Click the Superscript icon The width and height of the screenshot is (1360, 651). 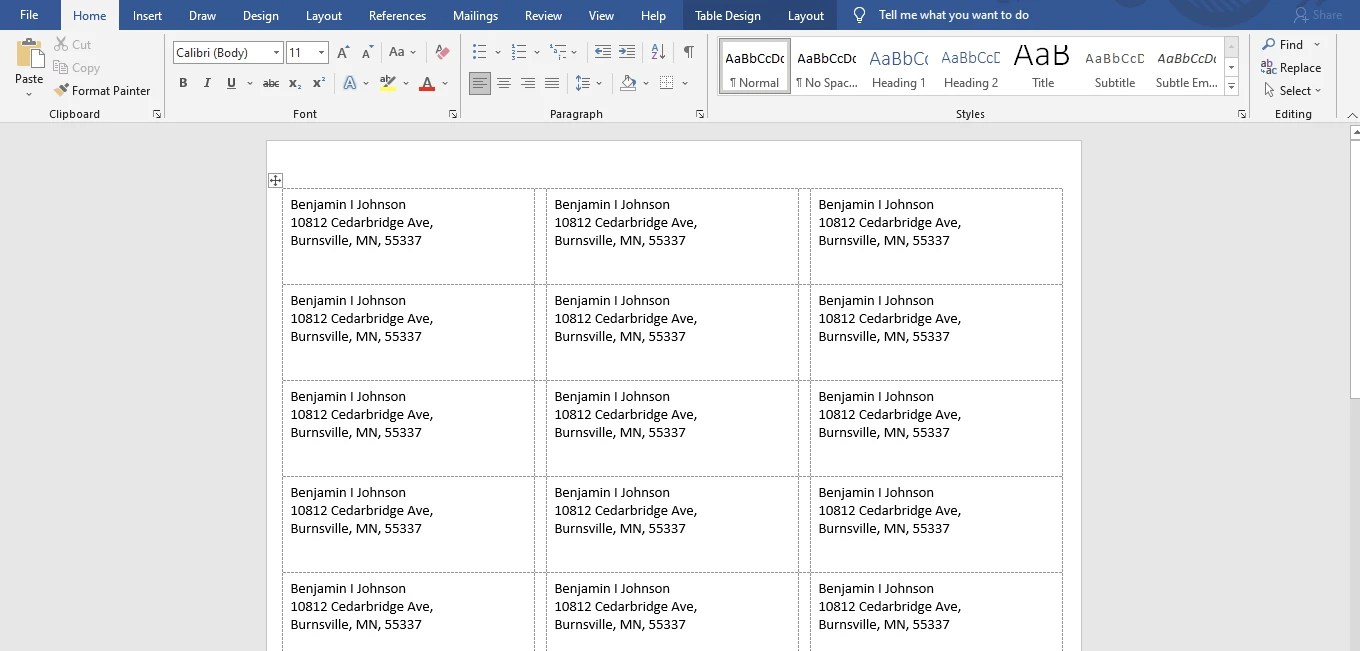pos(318,83)
